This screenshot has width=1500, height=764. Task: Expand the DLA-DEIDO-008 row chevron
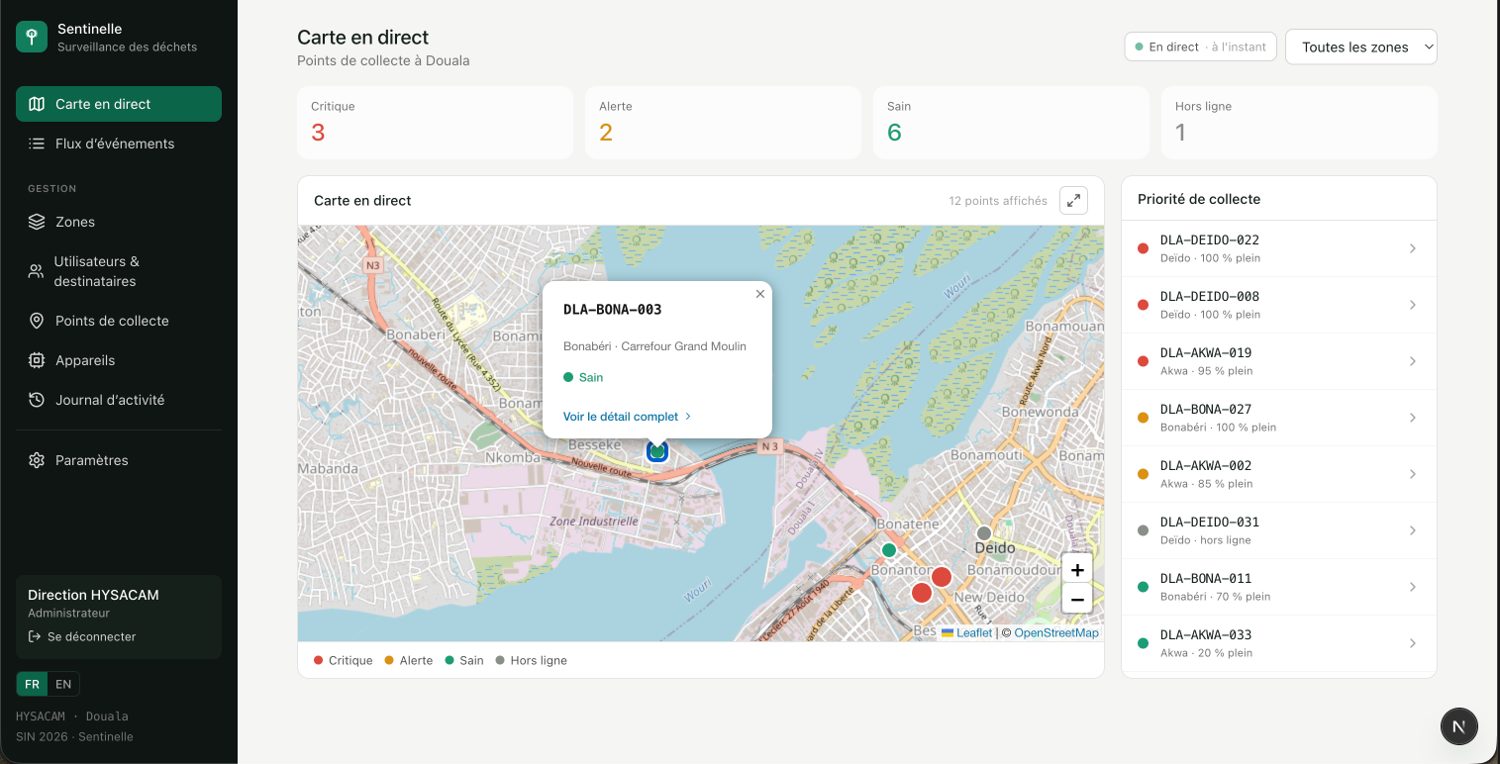(1412, 305)
